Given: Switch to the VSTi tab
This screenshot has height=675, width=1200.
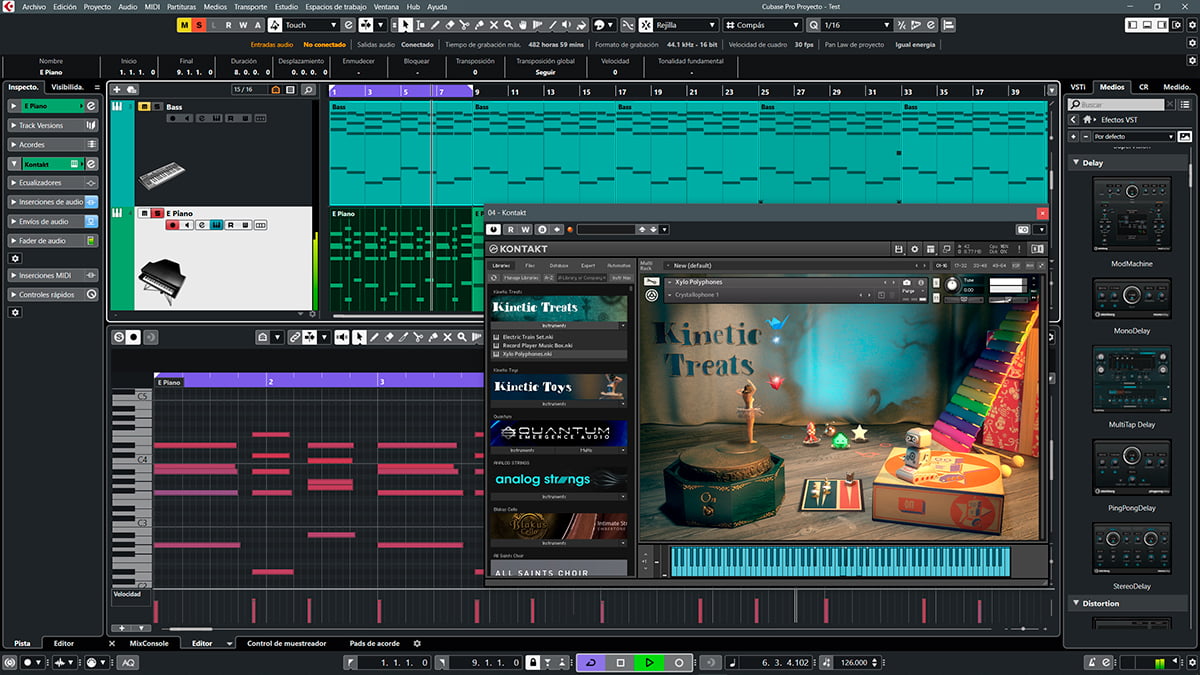Looking at the screenshot, I should click(1078, 87).
